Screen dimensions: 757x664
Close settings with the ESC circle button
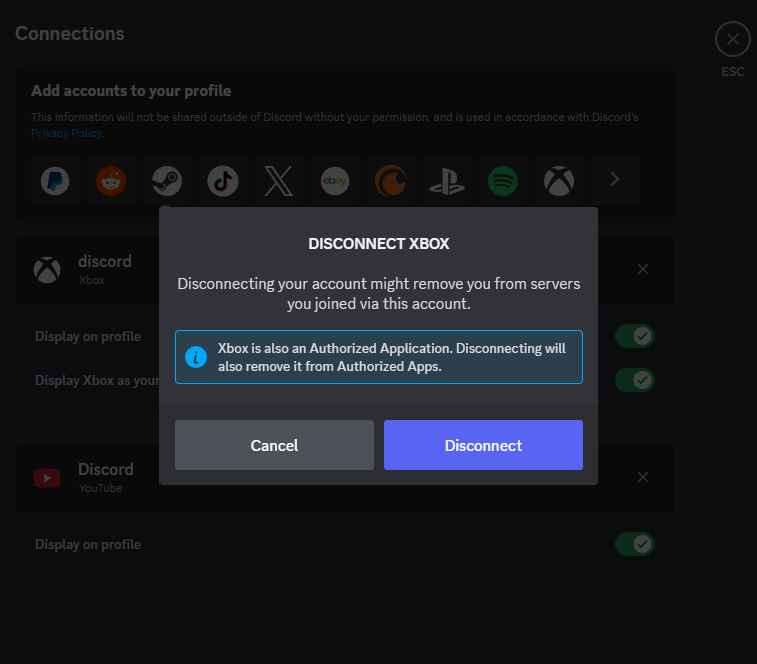coord(732,40)
